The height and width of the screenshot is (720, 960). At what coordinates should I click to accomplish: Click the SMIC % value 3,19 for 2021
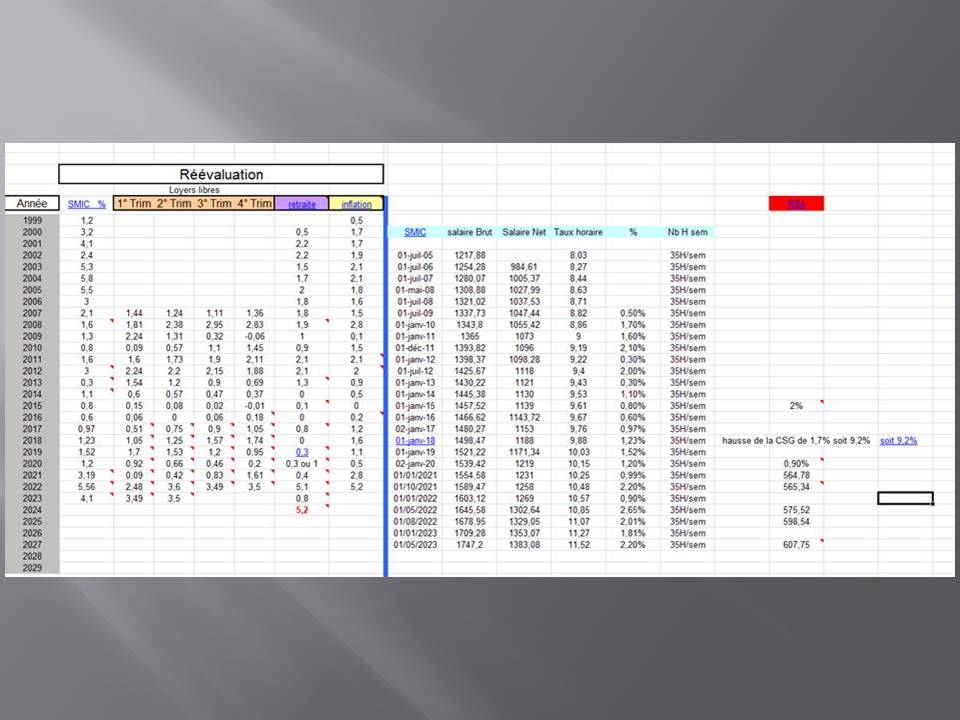(x=86, y=475)
